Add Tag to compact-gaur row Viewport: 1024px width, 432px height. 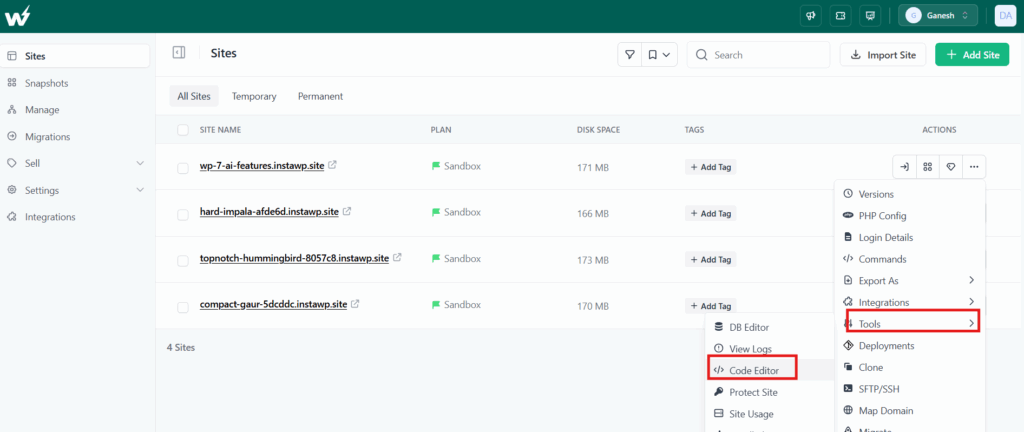coord(711,306)
